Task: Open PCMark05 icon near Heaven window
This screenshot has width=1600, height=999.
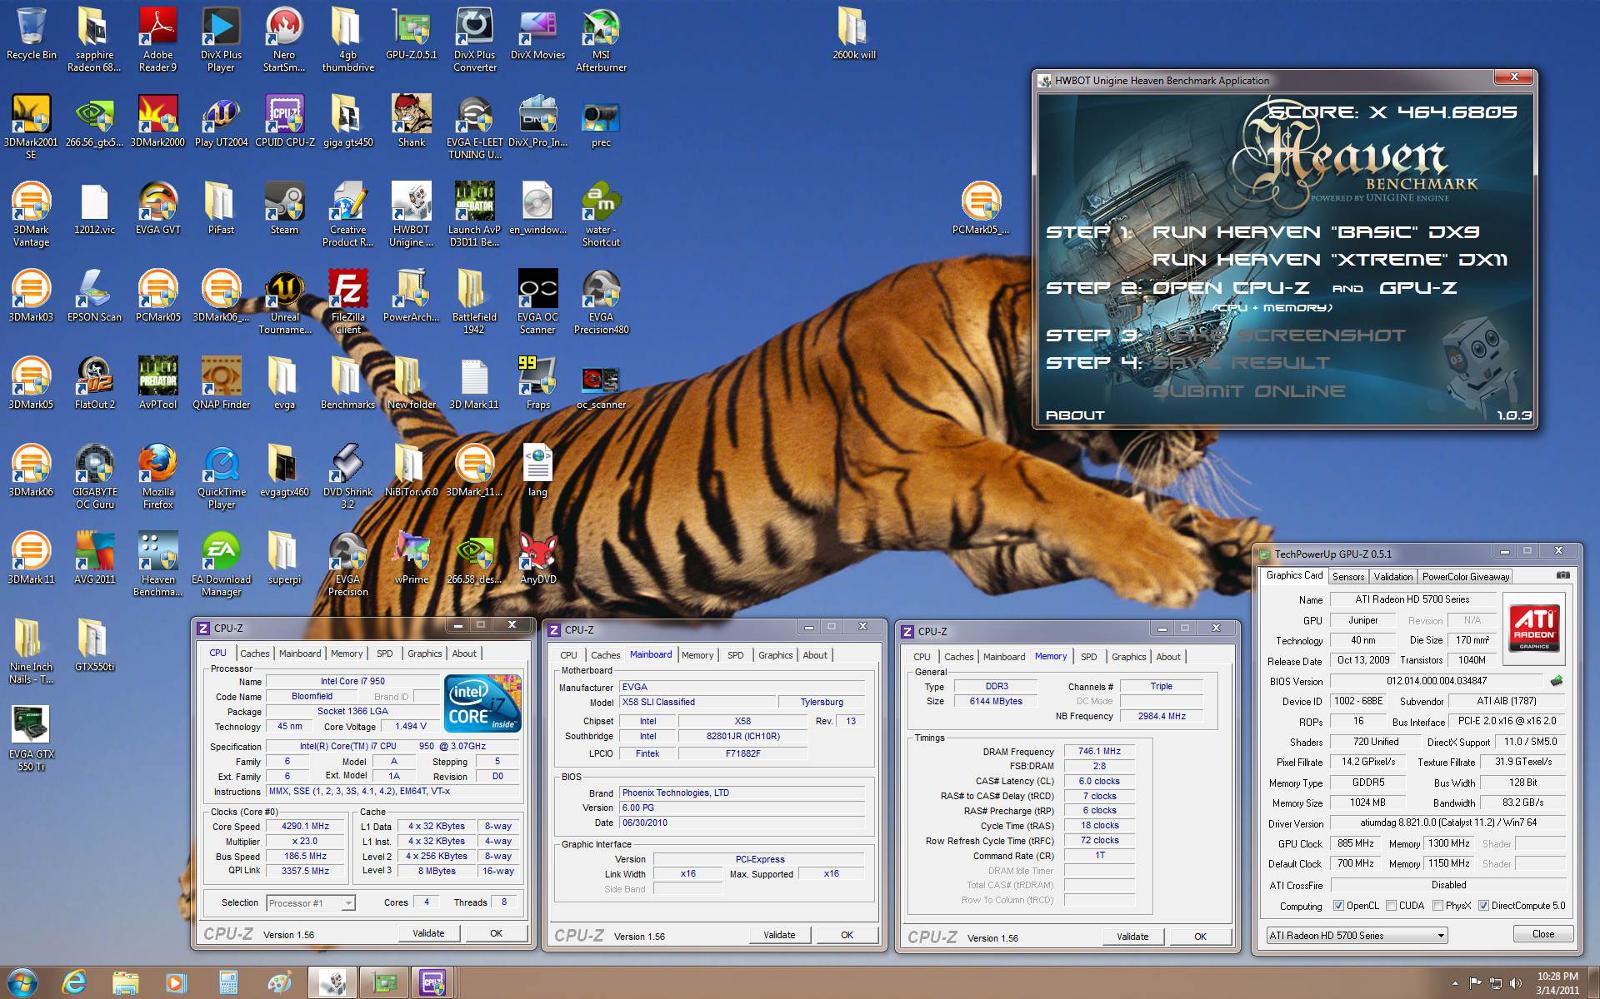Action: [980, 208]
